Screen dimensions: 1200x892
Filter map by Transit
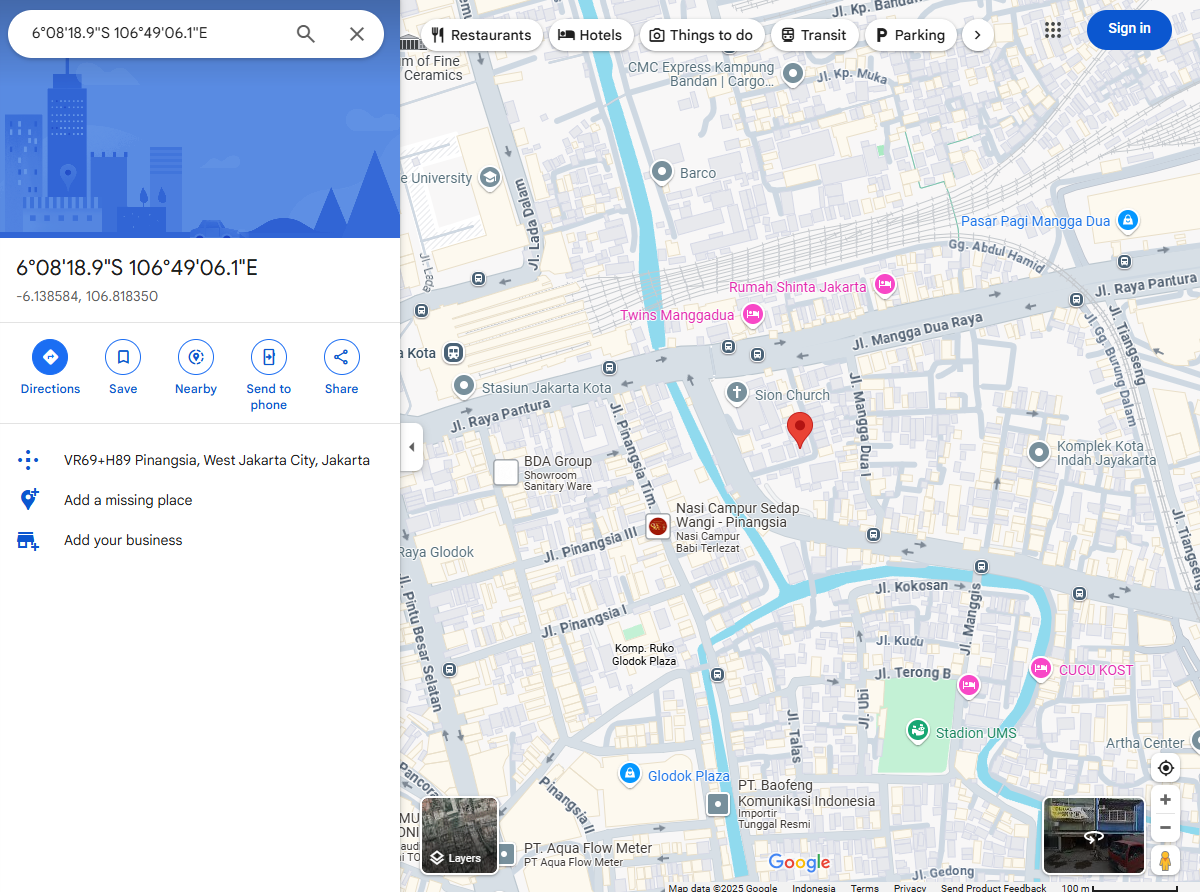(x=813, y=35)
